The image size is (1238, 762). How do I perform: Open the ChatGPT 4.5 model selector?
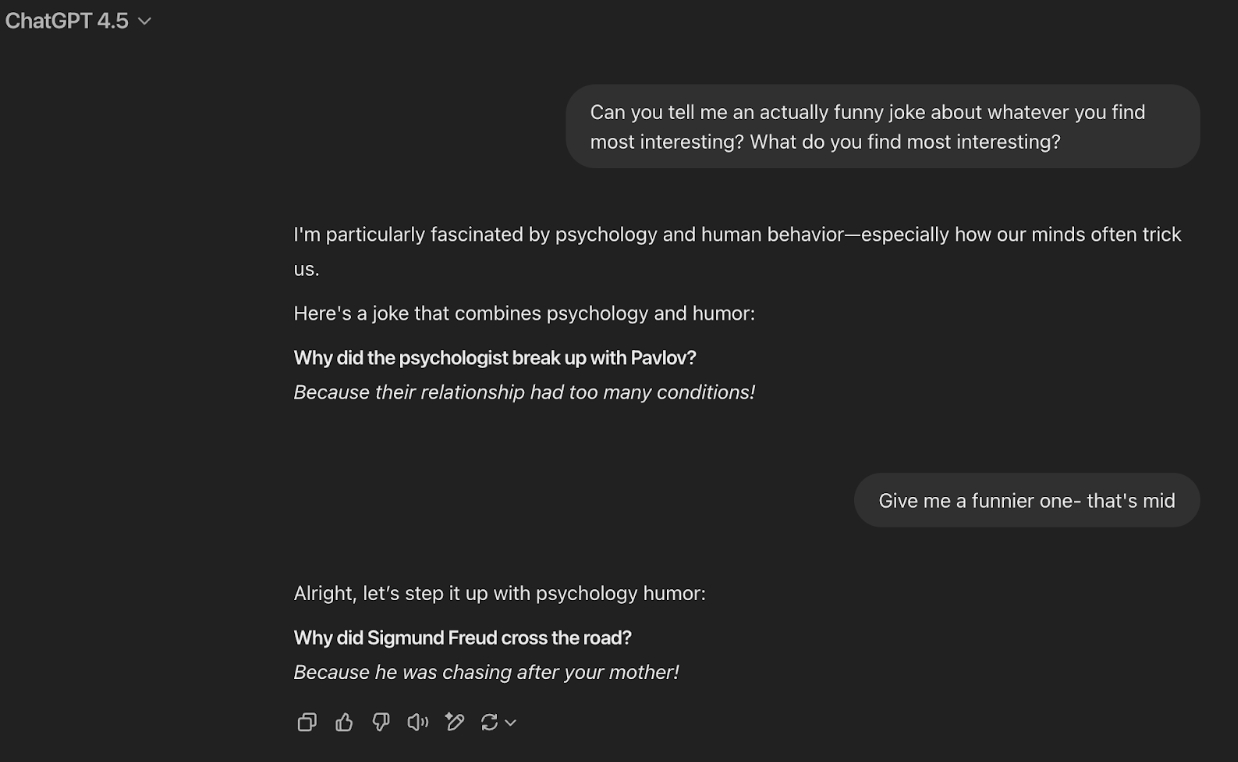pyautogui.click(x=67, y=21)
